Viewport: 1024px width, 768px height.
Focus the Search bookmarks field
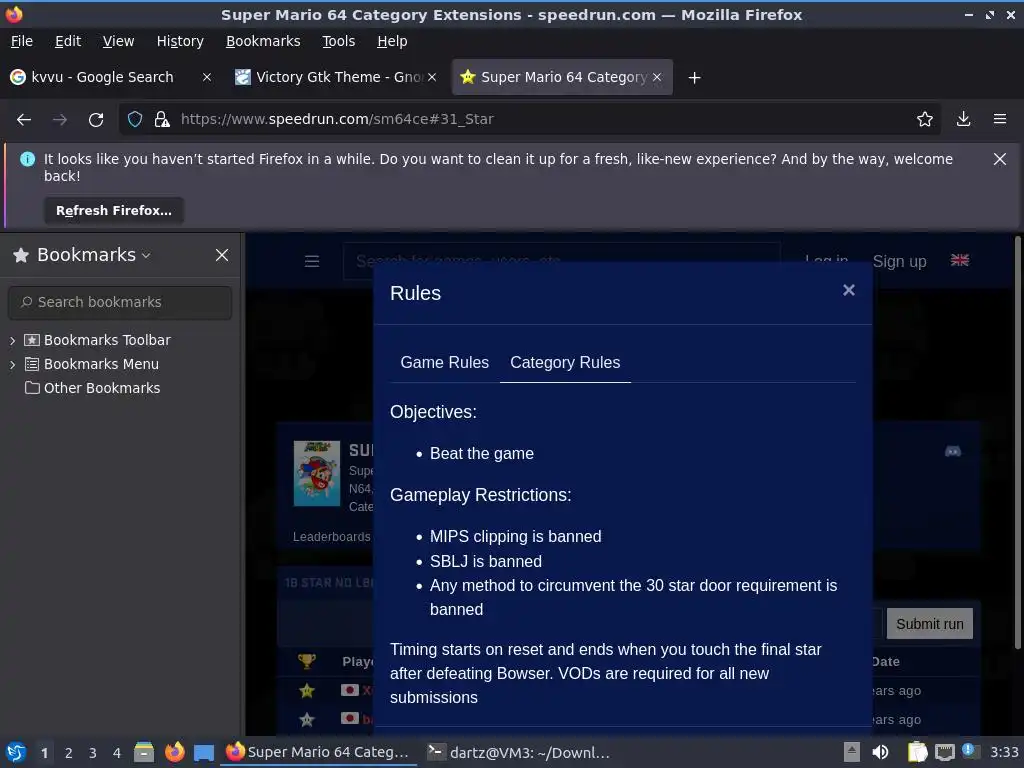pos(120,302)
